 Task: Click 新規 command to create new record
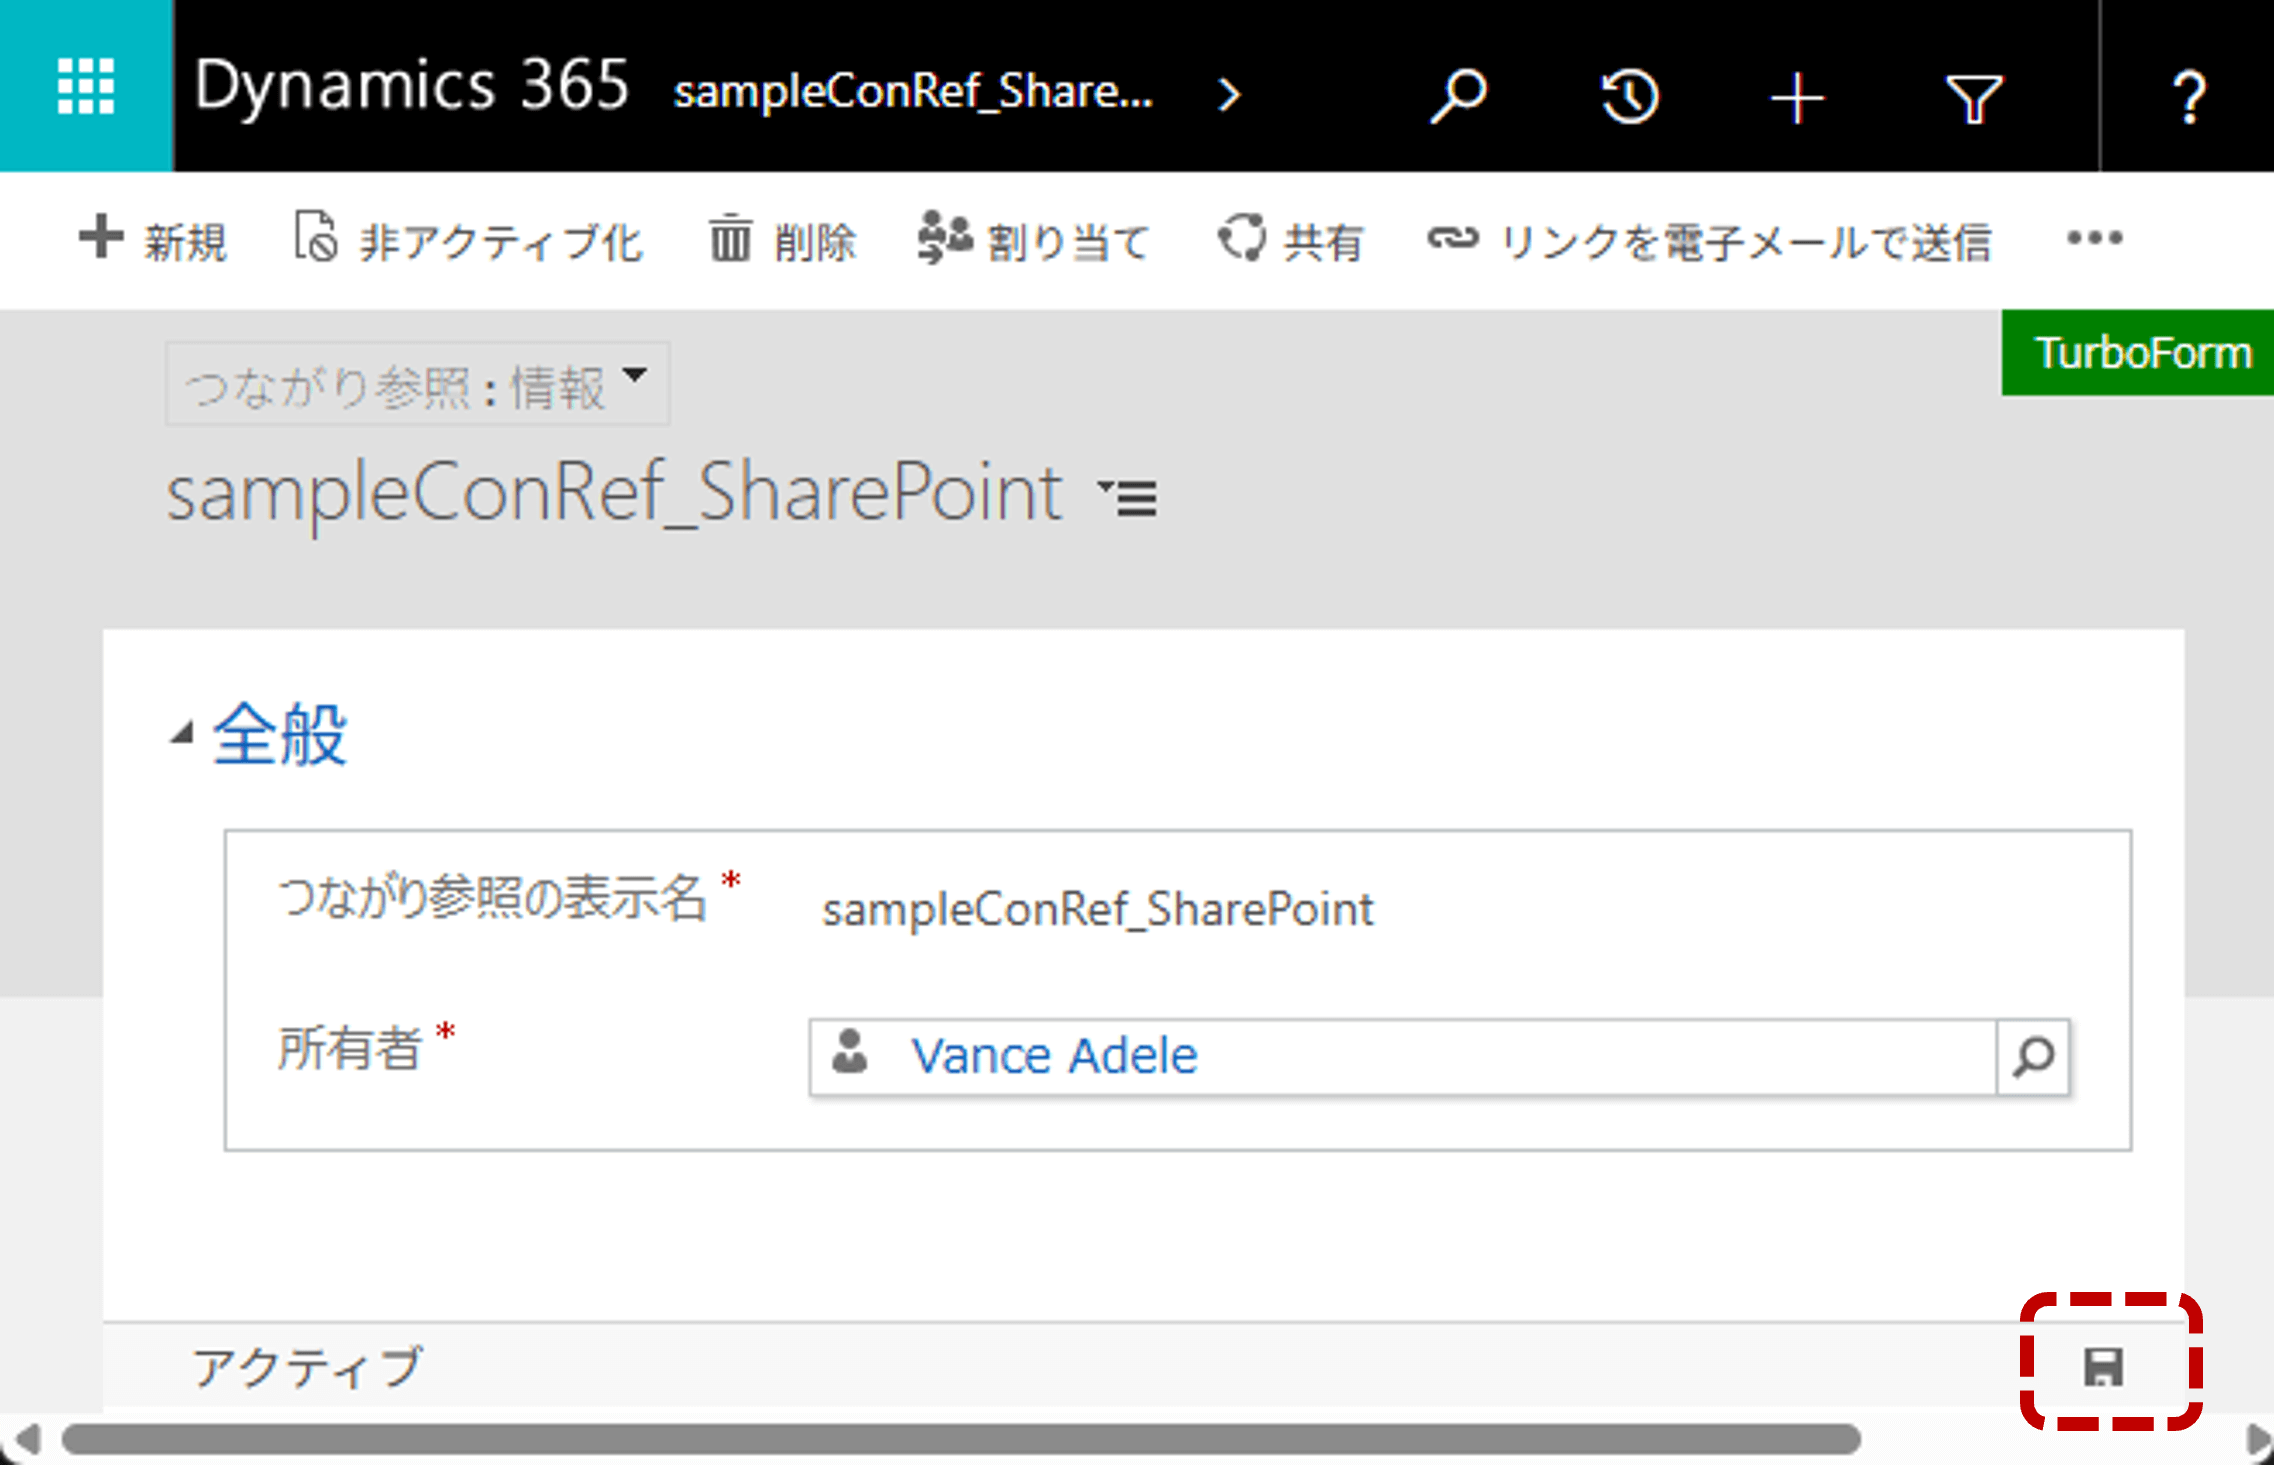coord(154,241)
